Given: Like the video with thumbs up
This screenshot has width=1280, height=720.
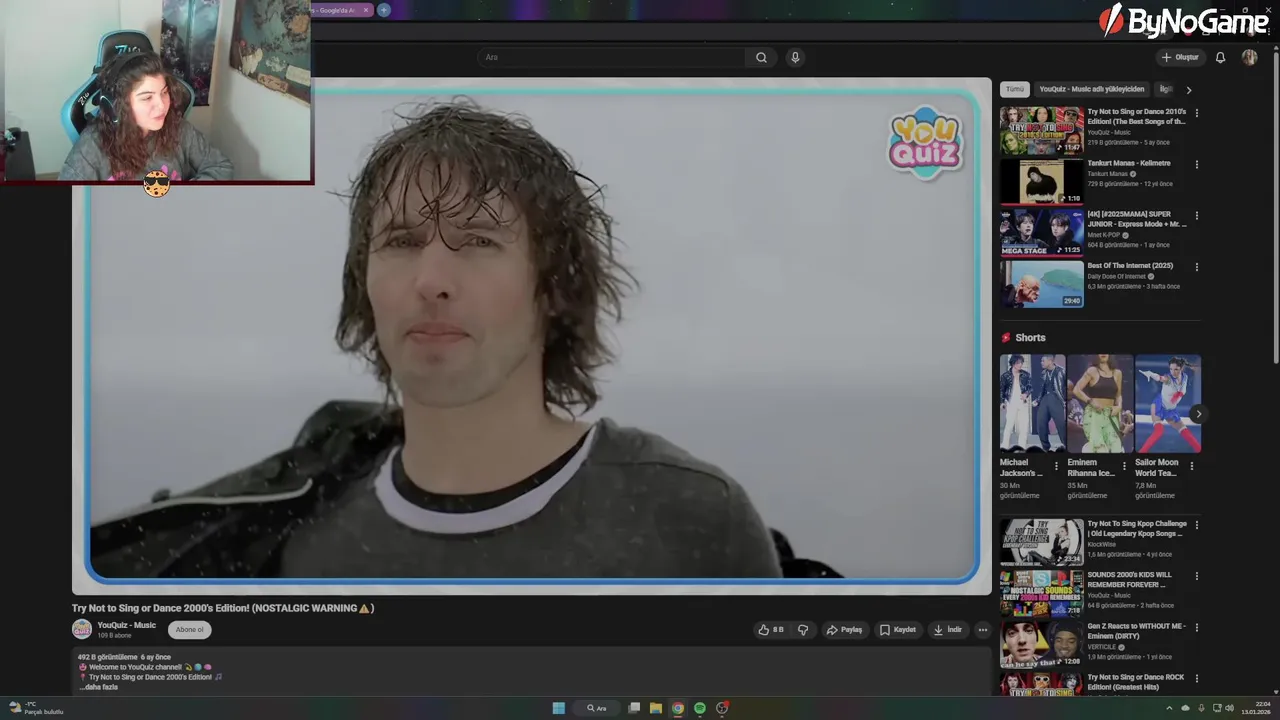Looking at the screenshot, I should pos(770,630).
